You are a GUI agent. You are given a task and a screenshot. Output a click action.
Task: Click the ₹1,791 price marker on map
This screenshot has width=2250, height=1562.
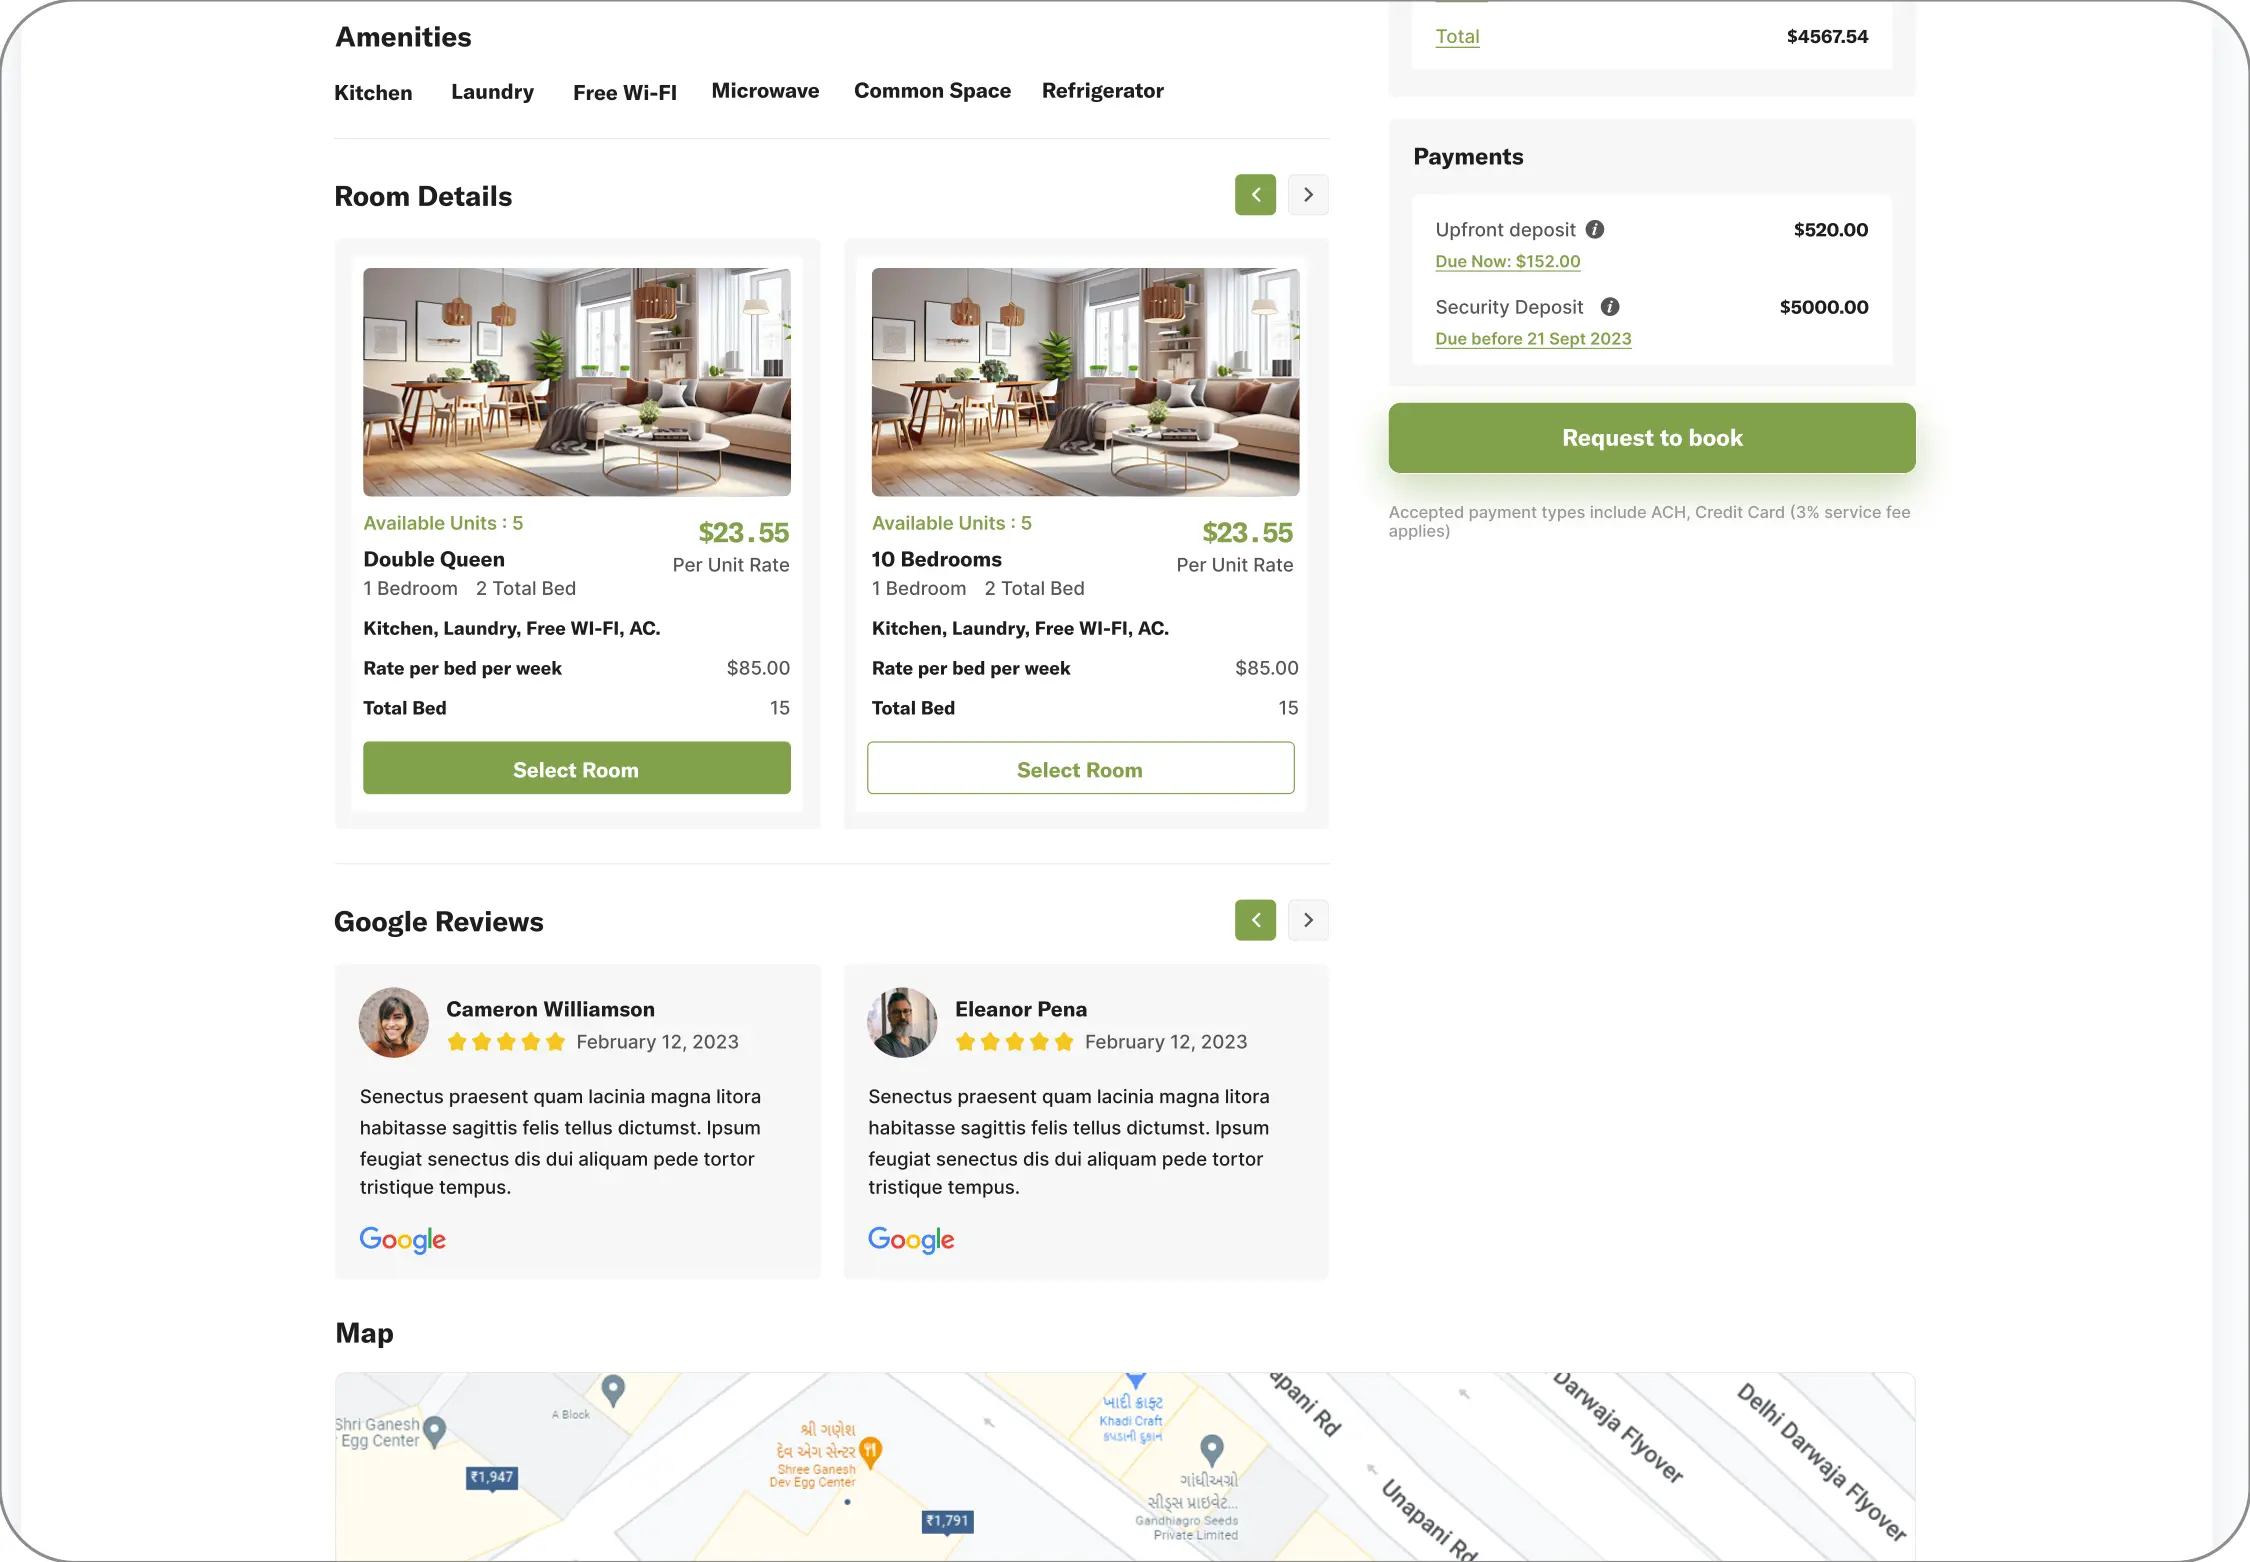click(947, 1521)
